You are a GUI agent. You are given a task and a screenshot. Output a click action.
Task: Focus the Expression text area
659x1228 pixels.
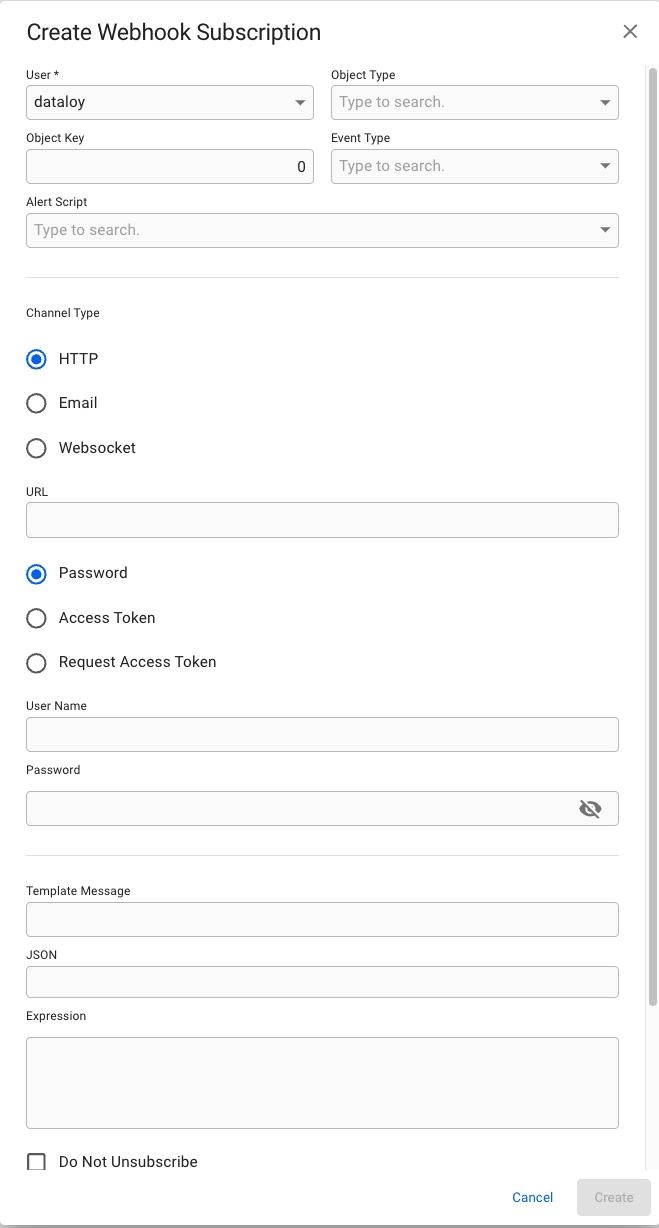(322, 1082)
